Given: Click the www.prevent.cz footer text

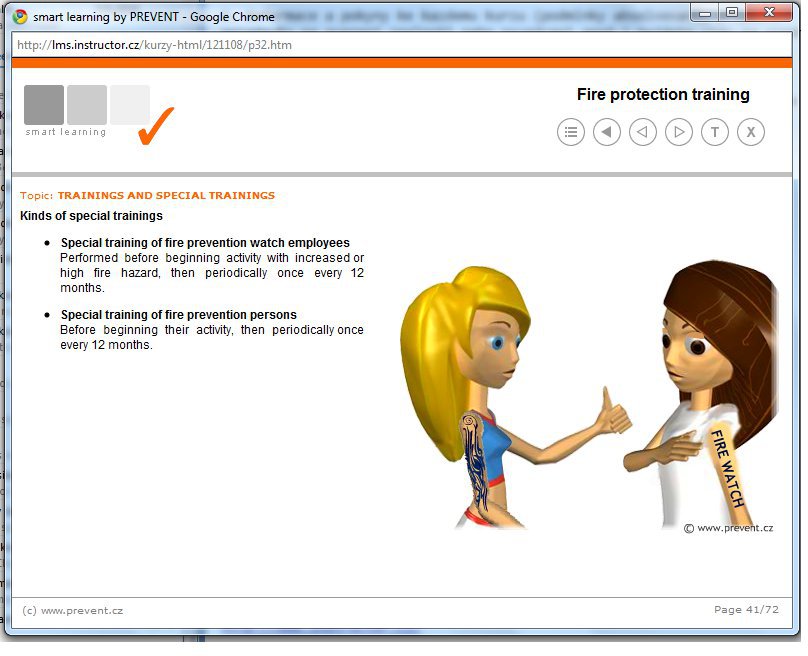Looking at the screenshot, I should pyautogui.click(x=73, y=610).
